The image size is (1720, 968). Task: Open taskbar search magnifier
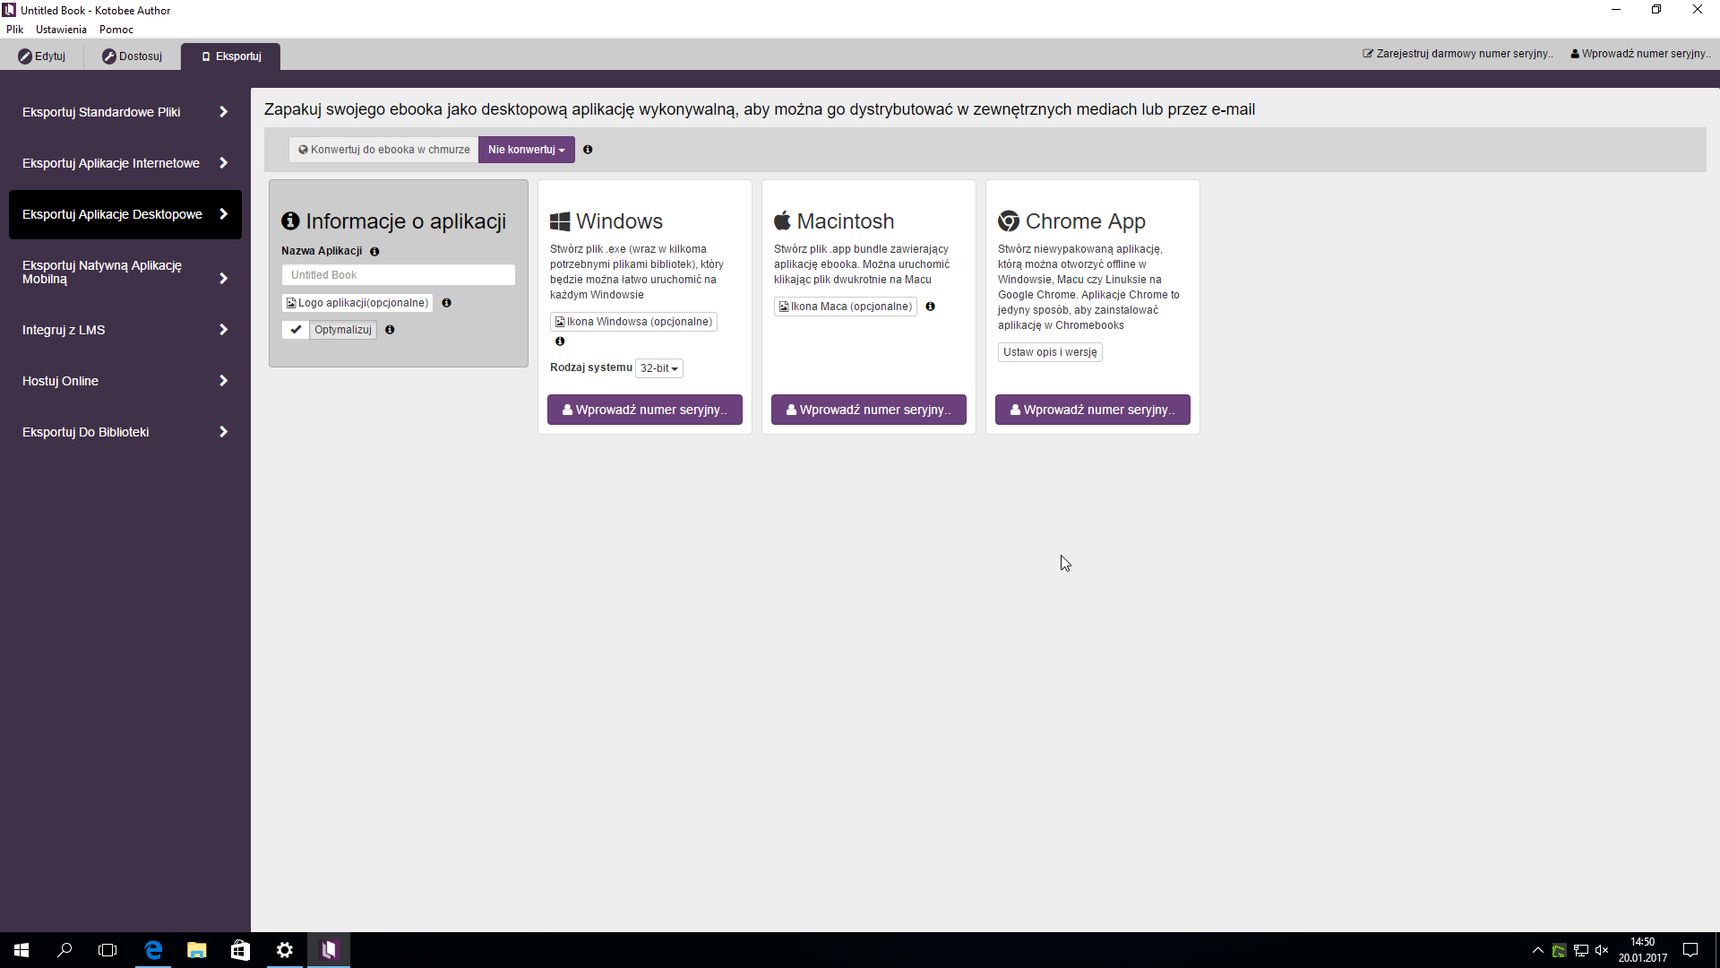tap(65, 950)
